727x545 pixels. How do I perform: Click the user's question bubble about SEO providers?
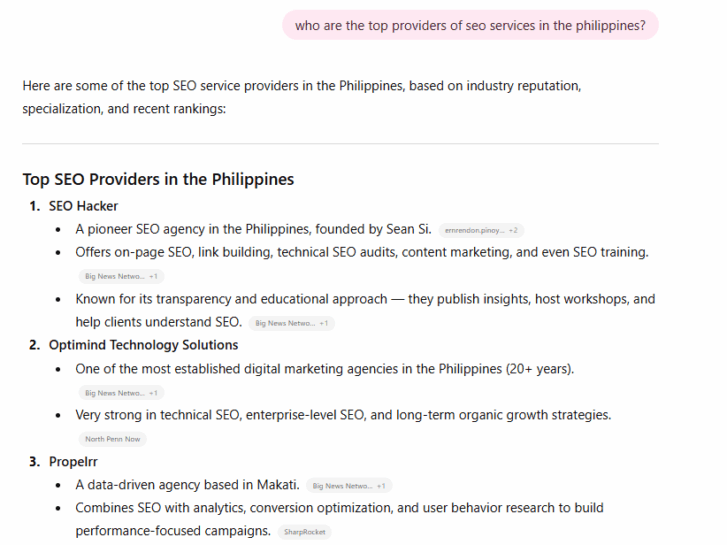[470, 25]
